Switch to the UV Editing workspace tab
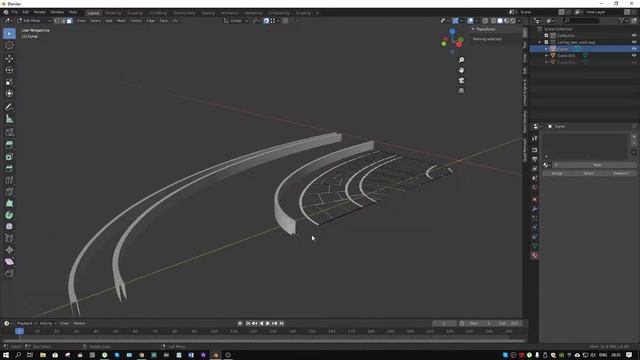Screen dimensions: 640x360 click(158, 13)
